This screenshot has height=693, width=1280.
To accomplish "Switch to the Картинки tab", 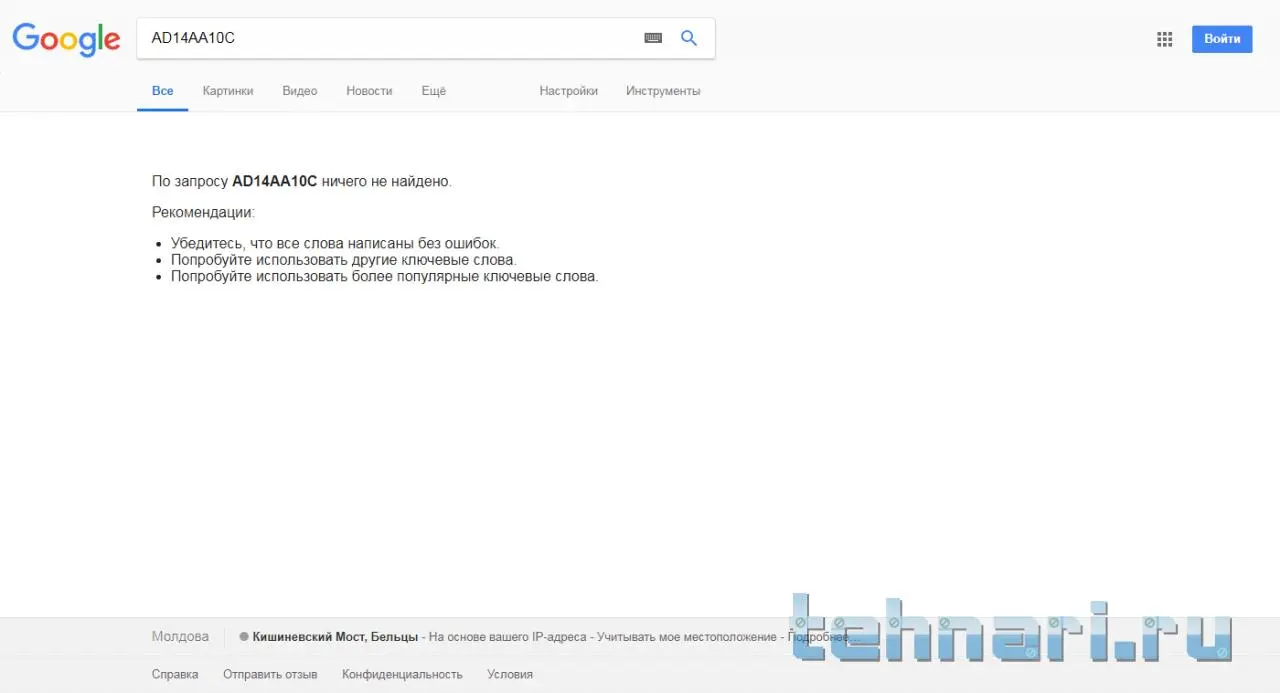I will 228,91.
